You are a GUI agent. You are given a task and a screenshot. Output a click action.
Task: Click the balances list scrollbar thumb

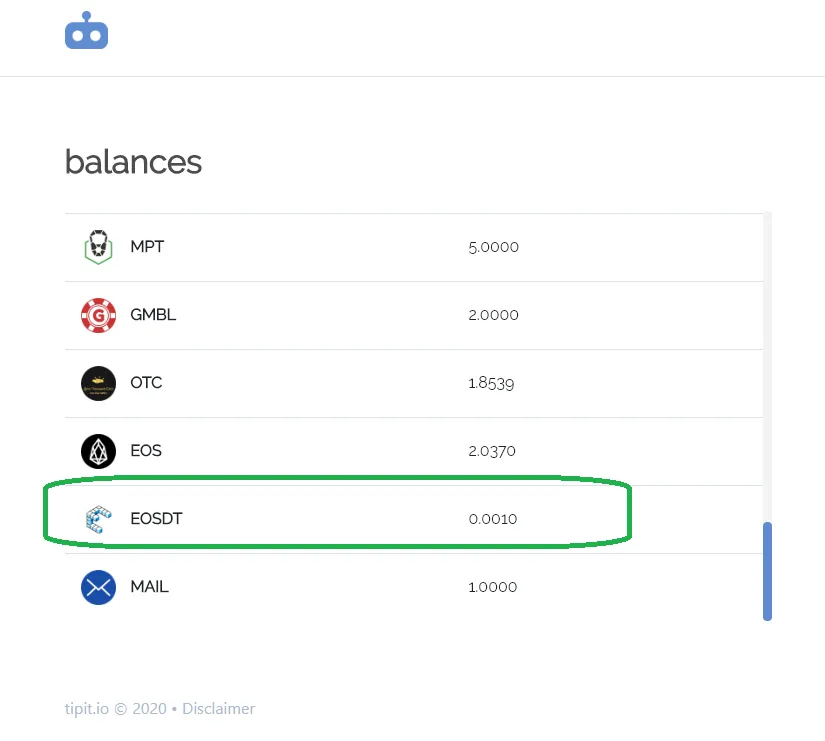pyautogui.click(x=767, y=571)
